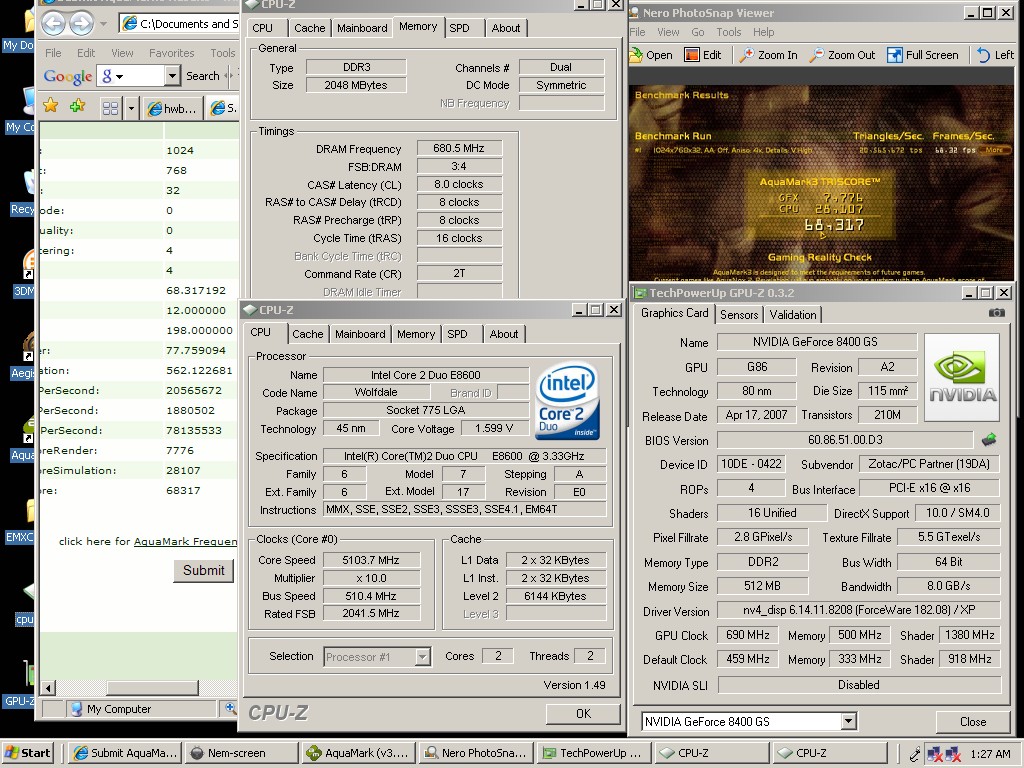Click AquaMark Frequently link
This screenshot has height=768, width=1024.
(x=185, y=541)
